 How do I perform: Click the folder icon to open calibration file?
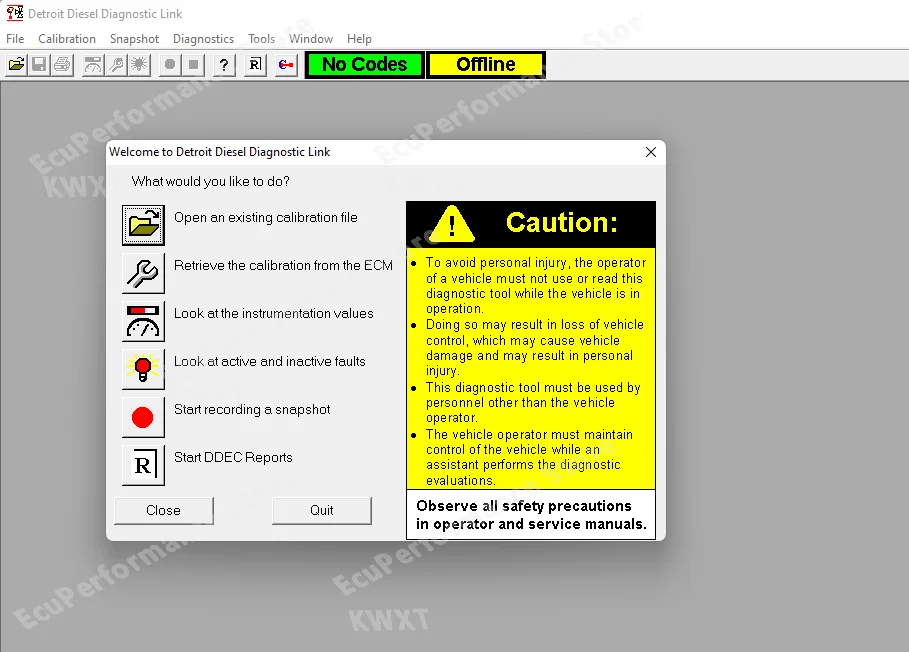point(143,225)
